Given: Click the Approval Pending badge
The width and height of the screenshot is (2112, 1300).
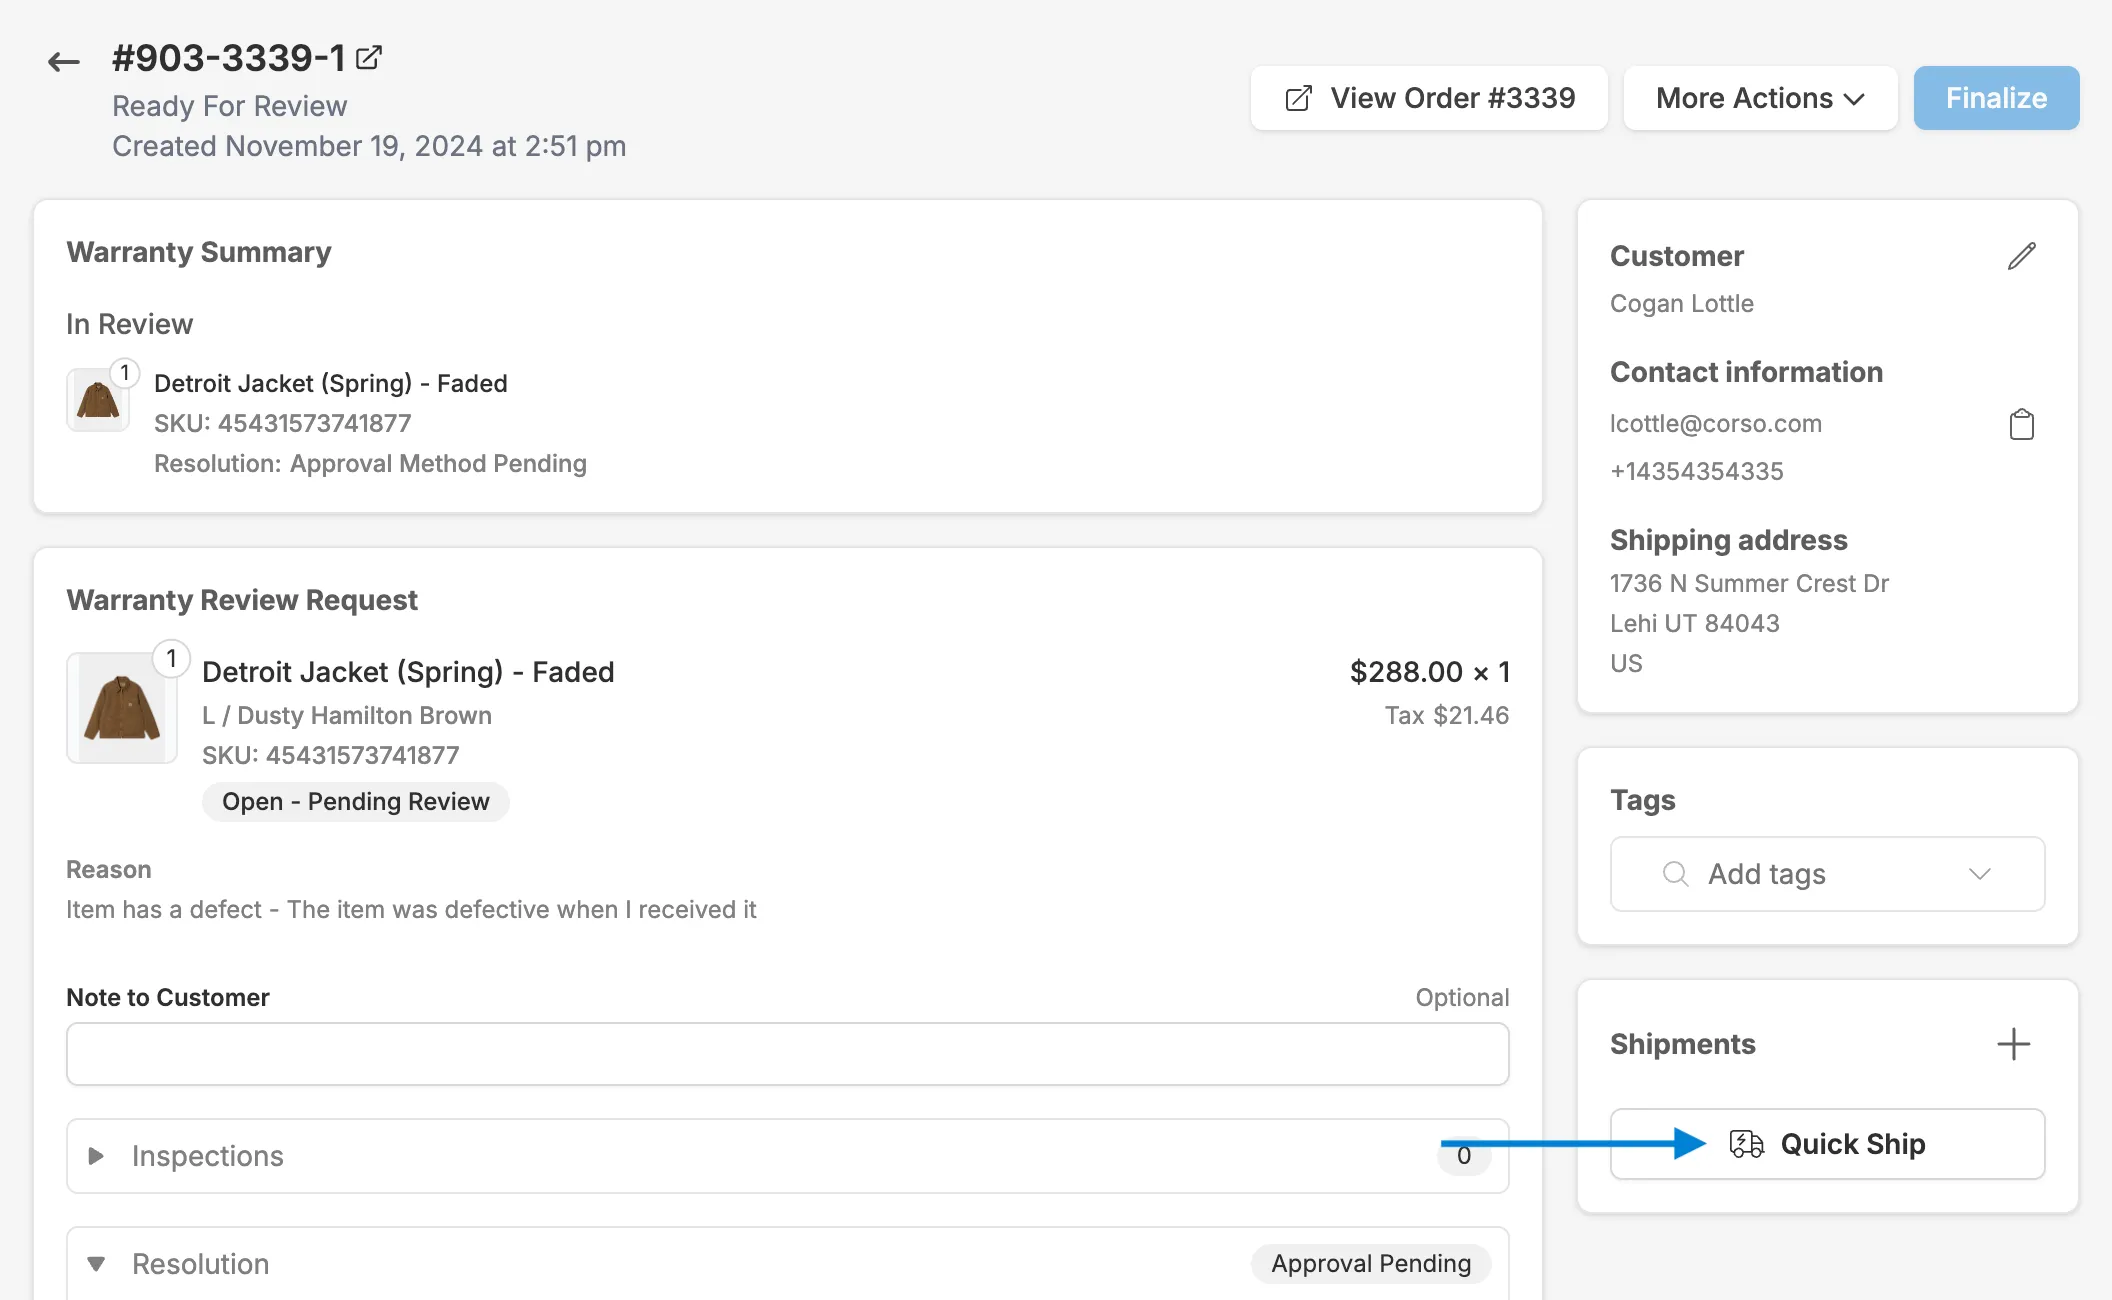Looking at the screenshot, I should [x=1370, y=1264].
